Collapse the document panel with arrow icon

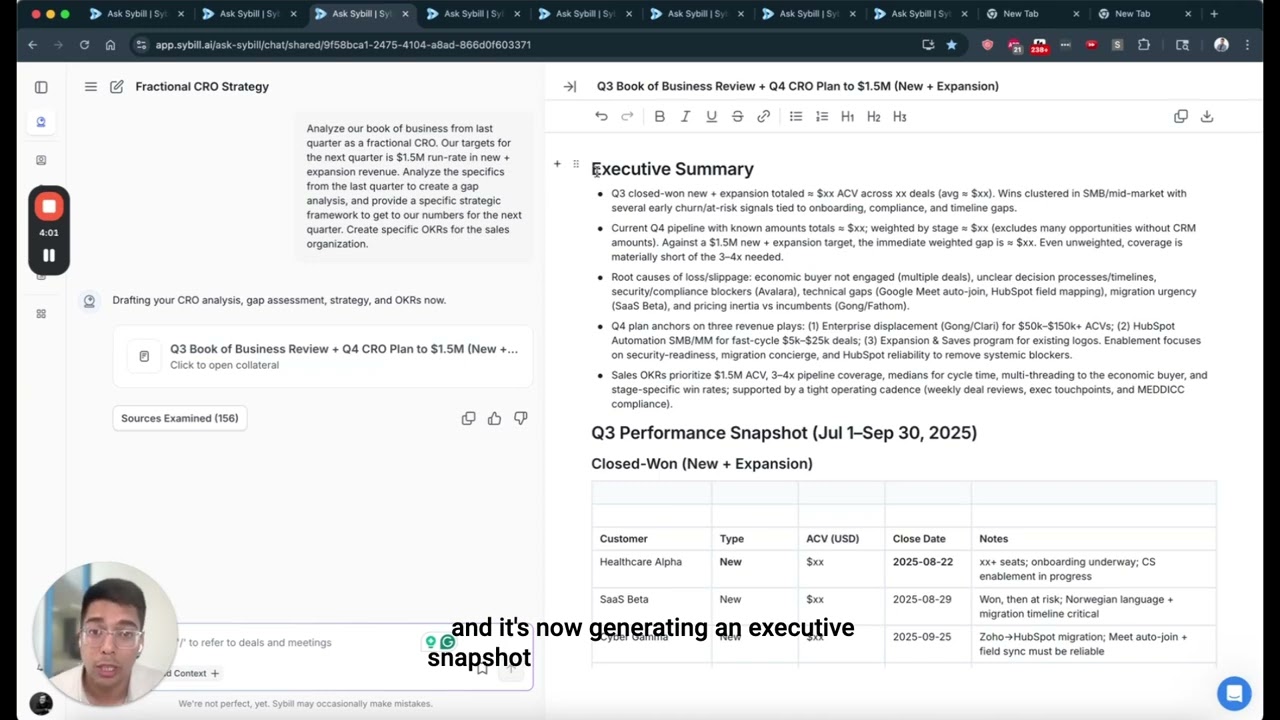(x=570, y=87)
